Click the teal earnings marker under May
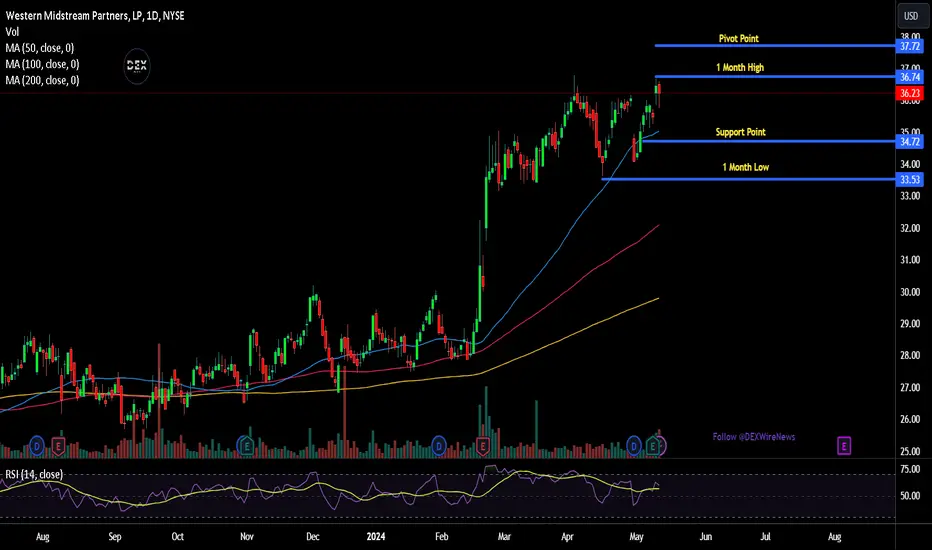Image resolution: width=932 pixels, height=550 pixels. click(x=653, y=445)
